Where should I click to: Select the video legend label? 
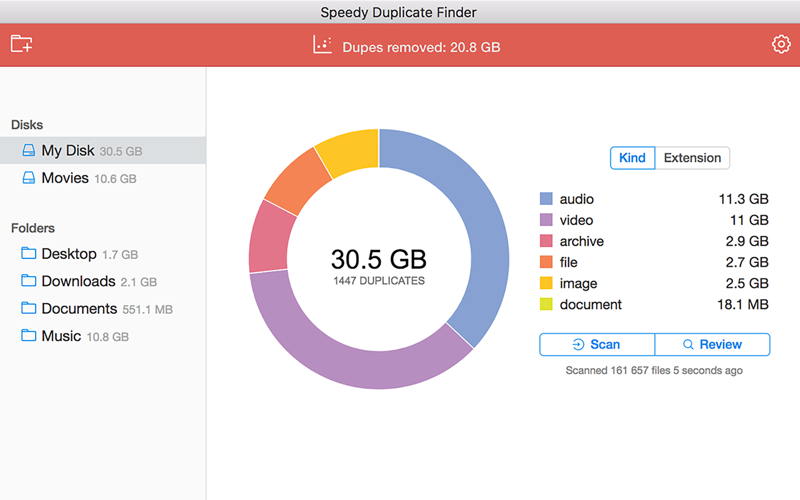(576, 220)
